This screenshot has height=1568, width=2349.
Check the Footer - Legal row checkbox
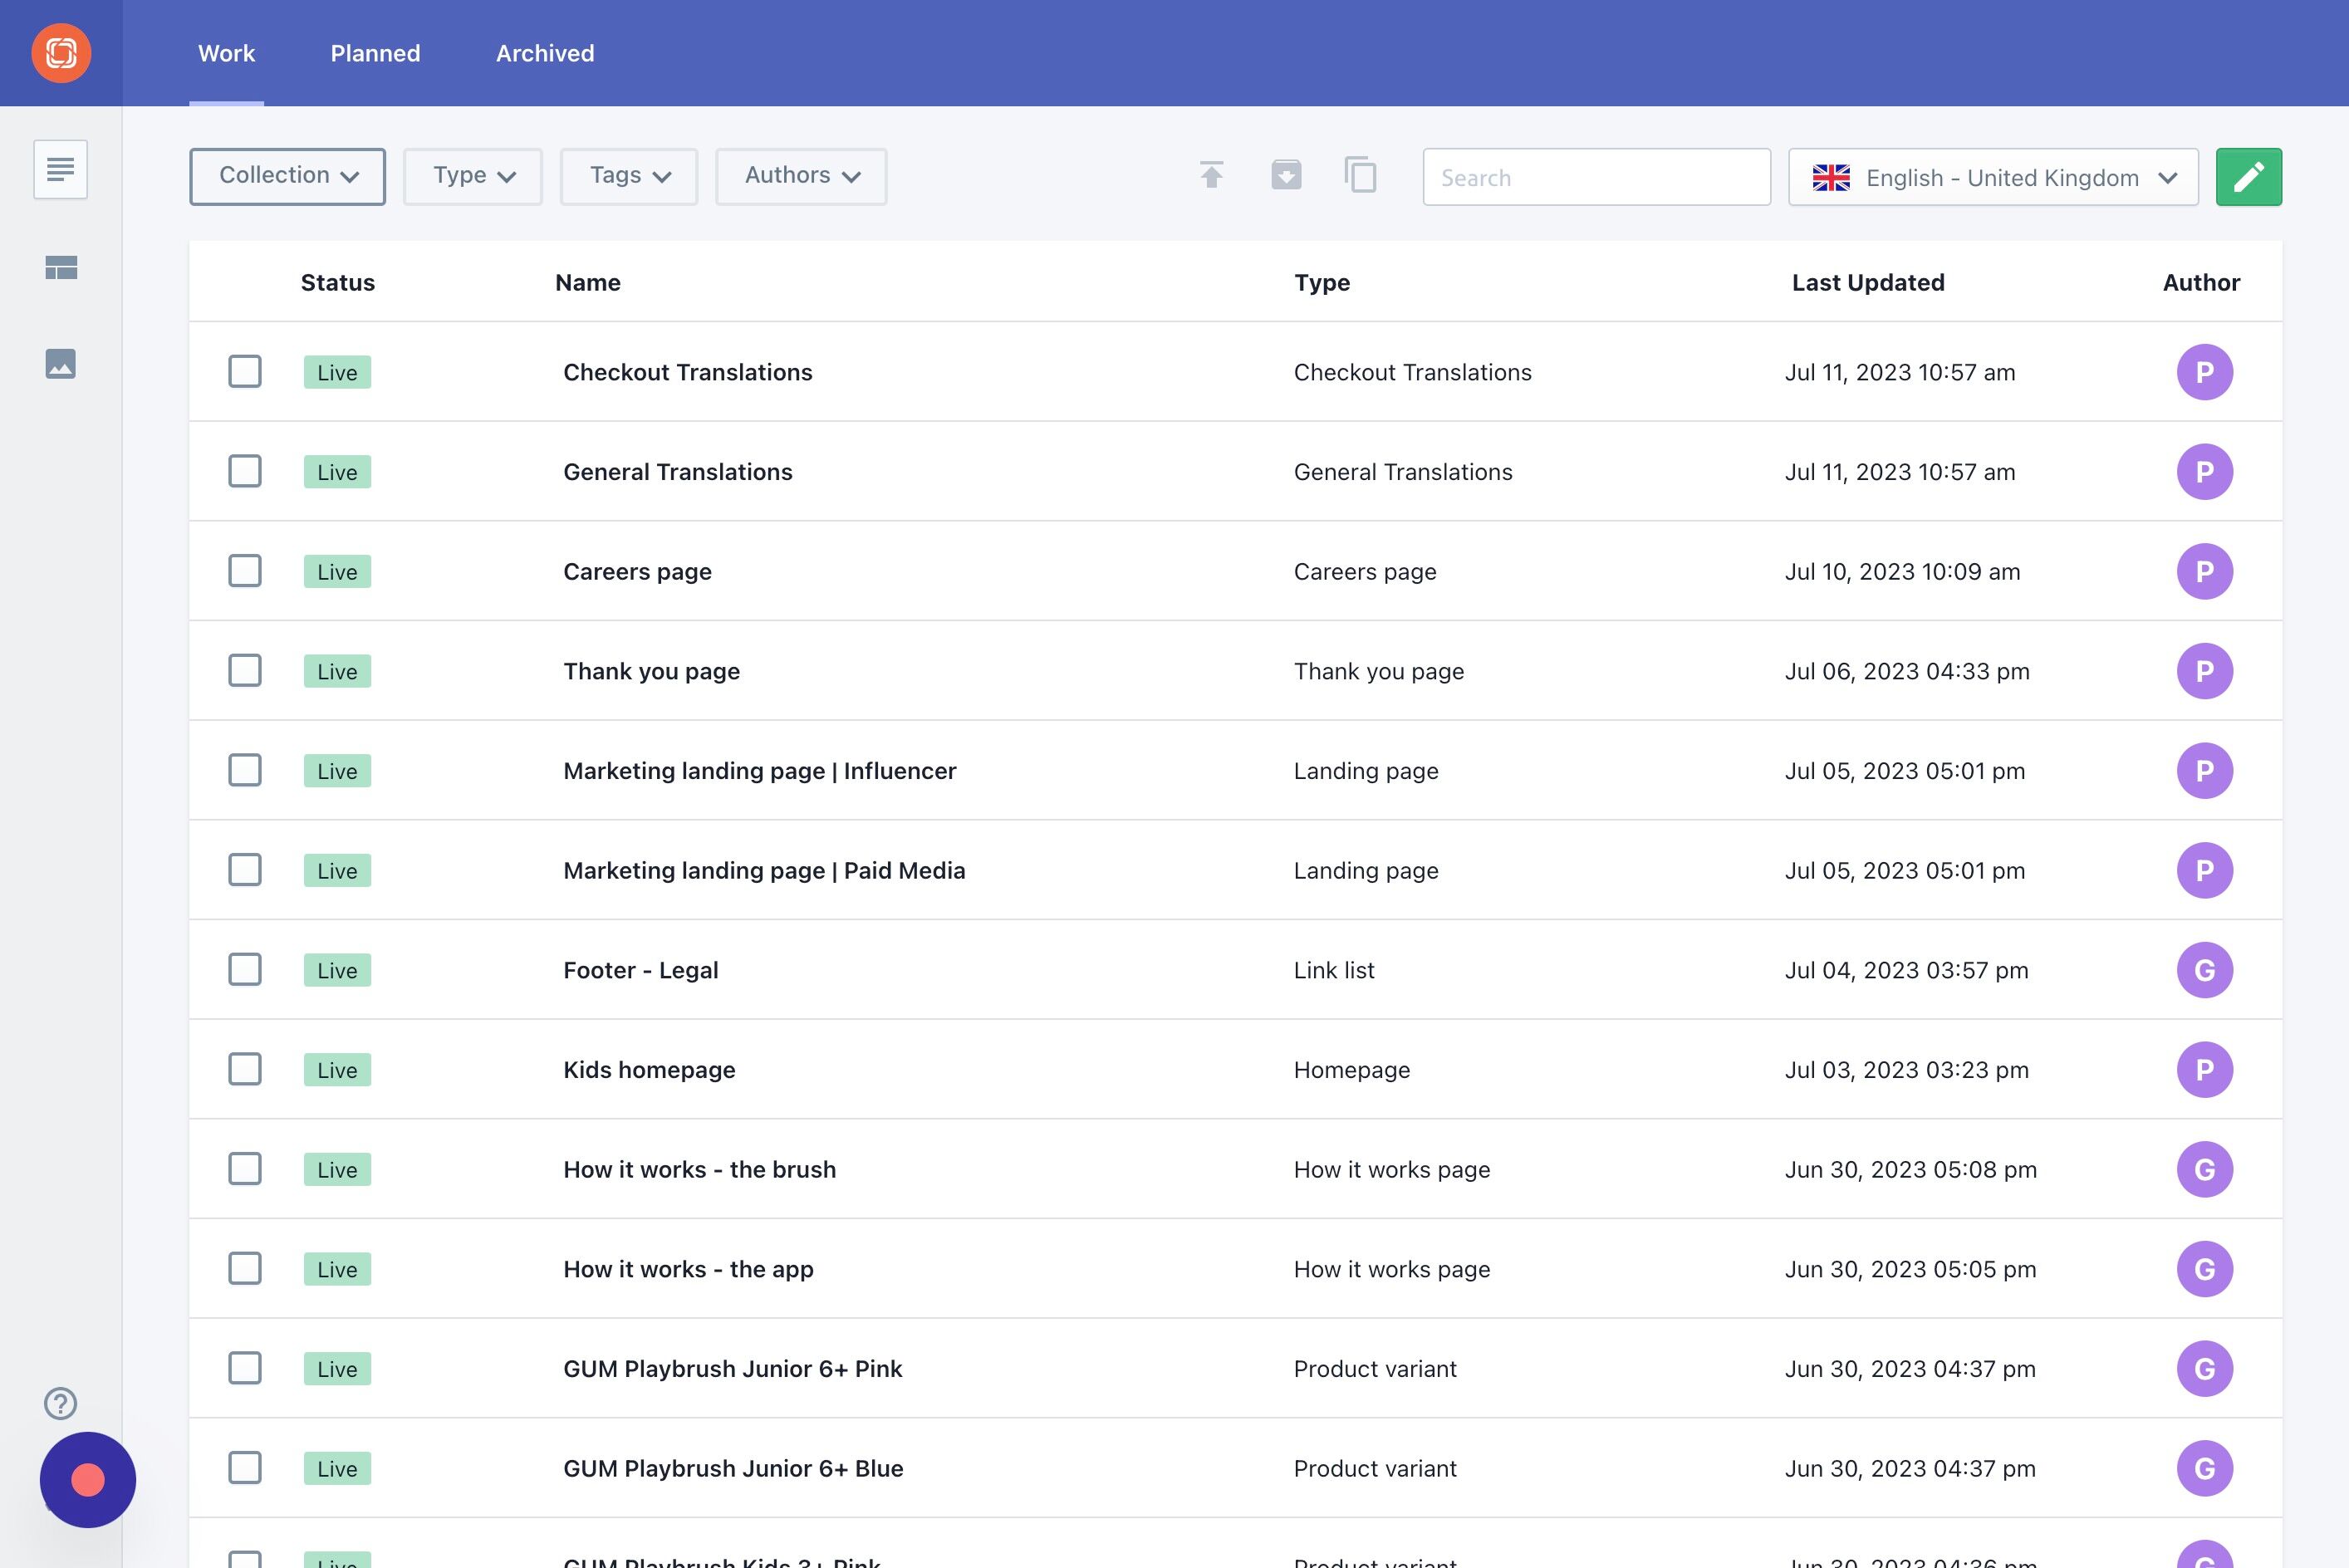point(245,970)
